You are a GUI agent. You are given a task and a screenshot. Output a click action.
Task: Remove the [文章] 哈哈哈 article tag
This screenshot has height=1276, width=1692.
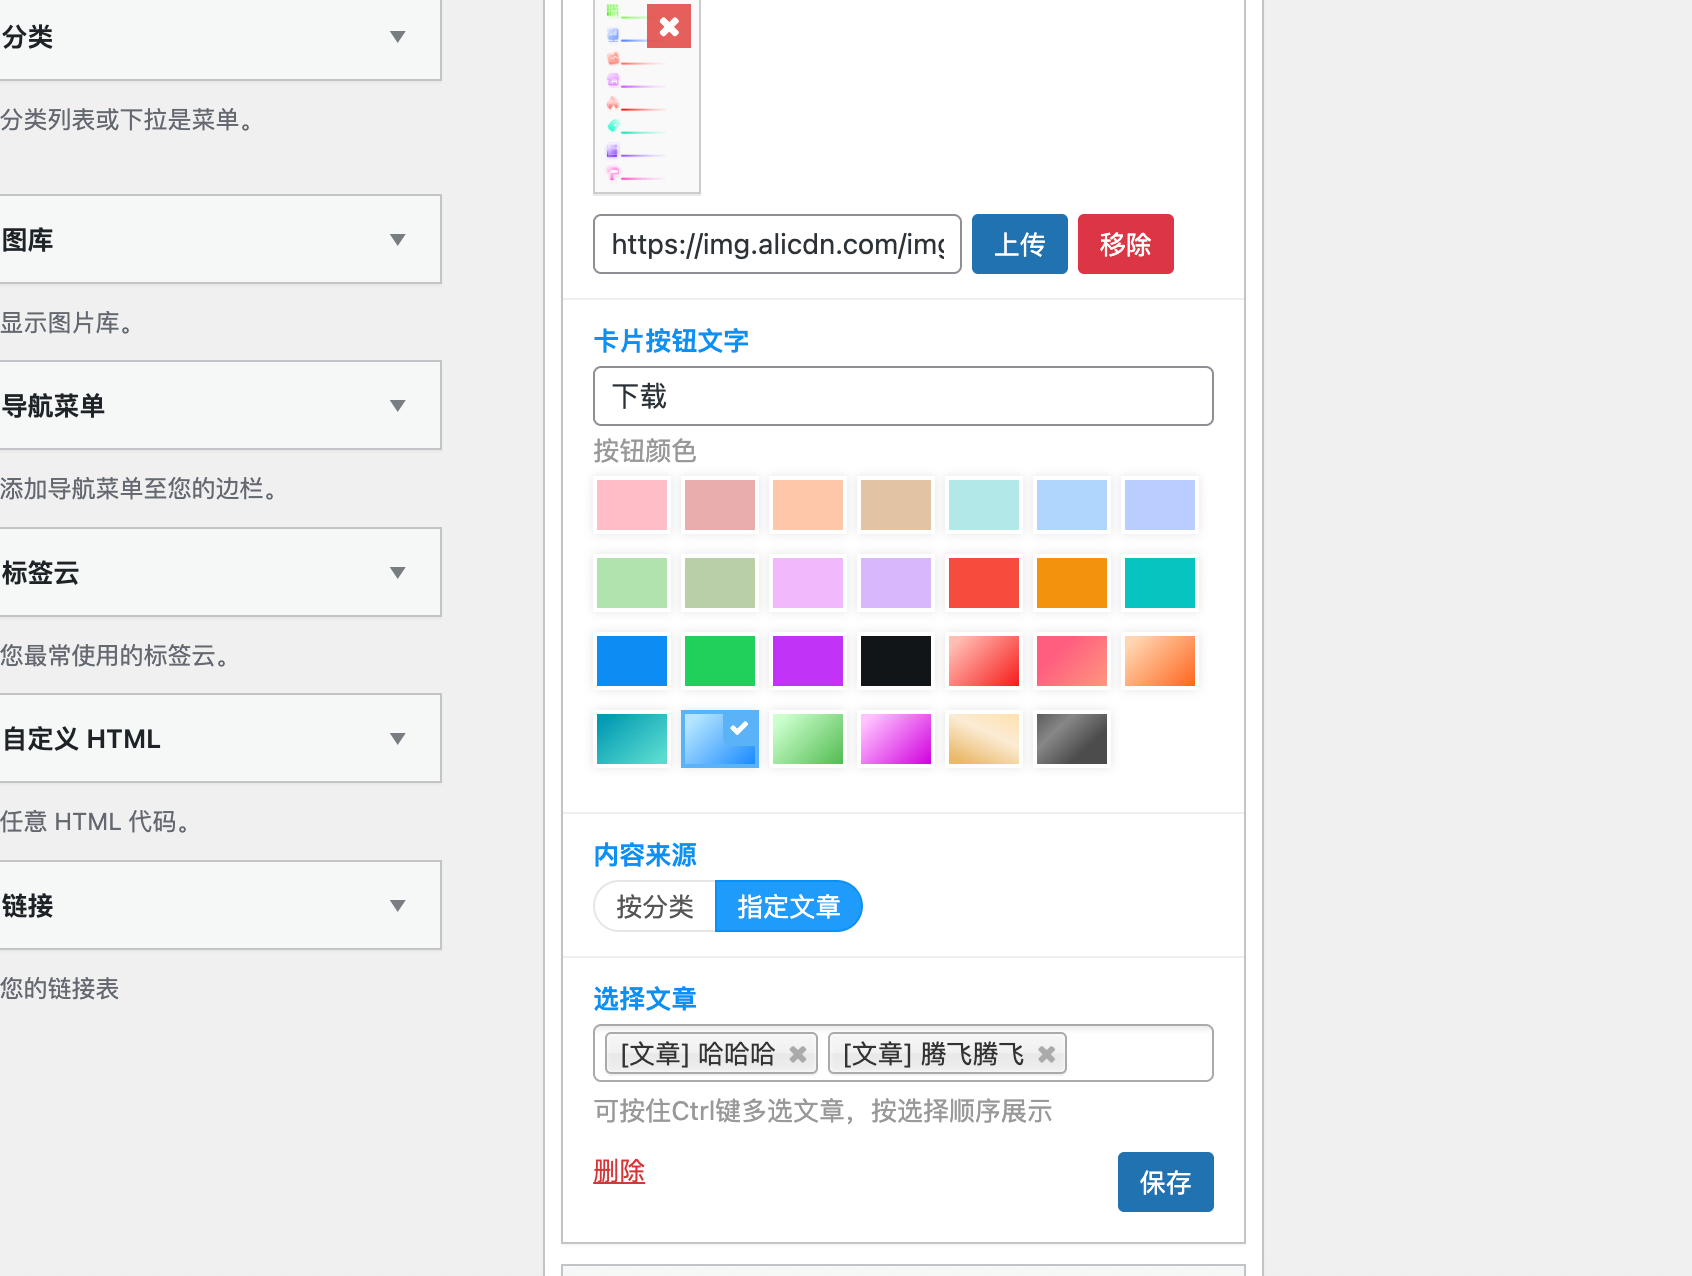[x=798, y=1053]
